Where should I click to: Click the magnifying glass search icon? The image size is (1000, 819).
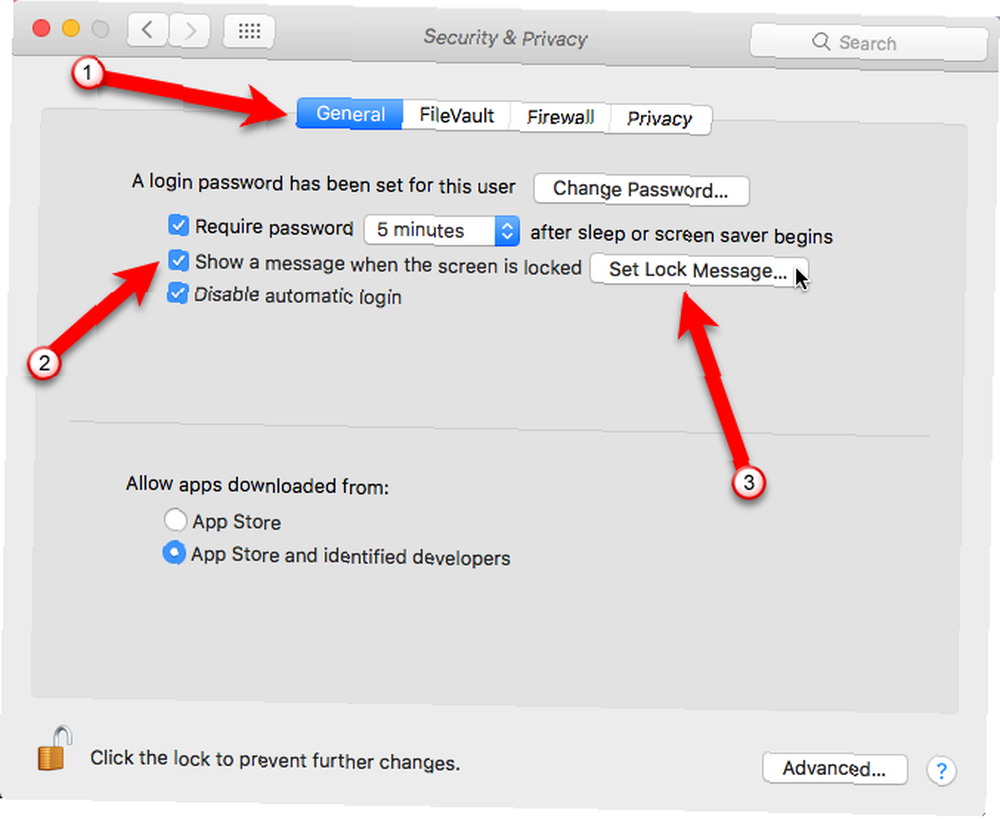click(821, 42)
